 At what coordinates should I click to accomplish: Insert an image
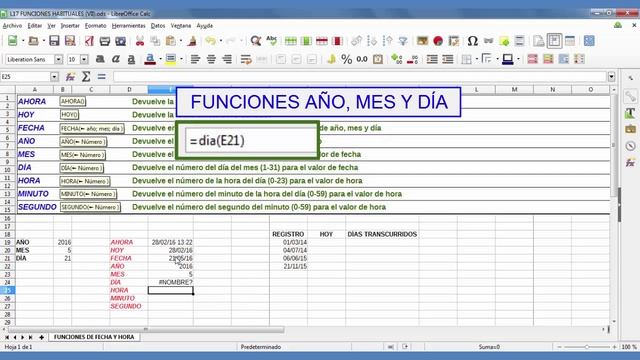[422, 41]
